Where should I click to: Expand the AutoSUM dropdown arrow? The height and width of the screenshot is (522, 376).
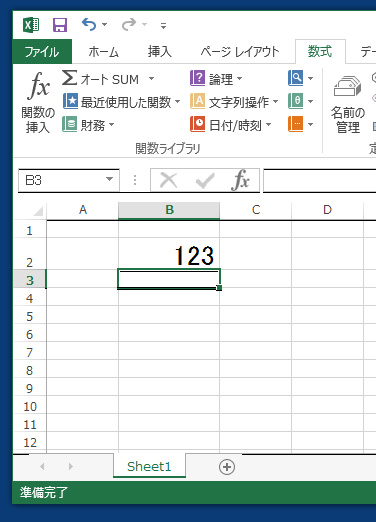[151, 79]
